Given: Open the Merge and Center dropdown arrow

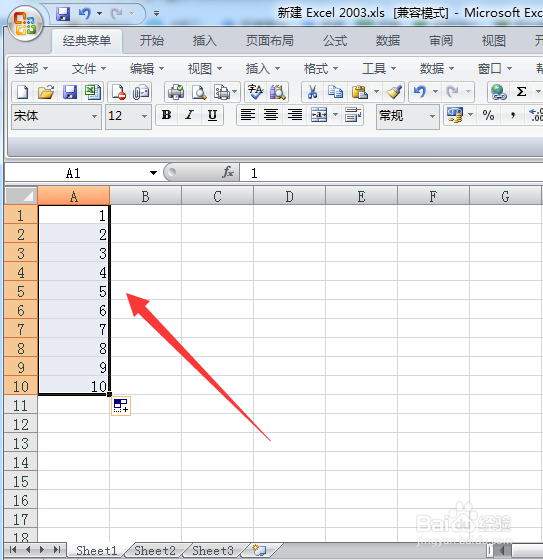Looking at the screenshot, I should click(335, 115).
